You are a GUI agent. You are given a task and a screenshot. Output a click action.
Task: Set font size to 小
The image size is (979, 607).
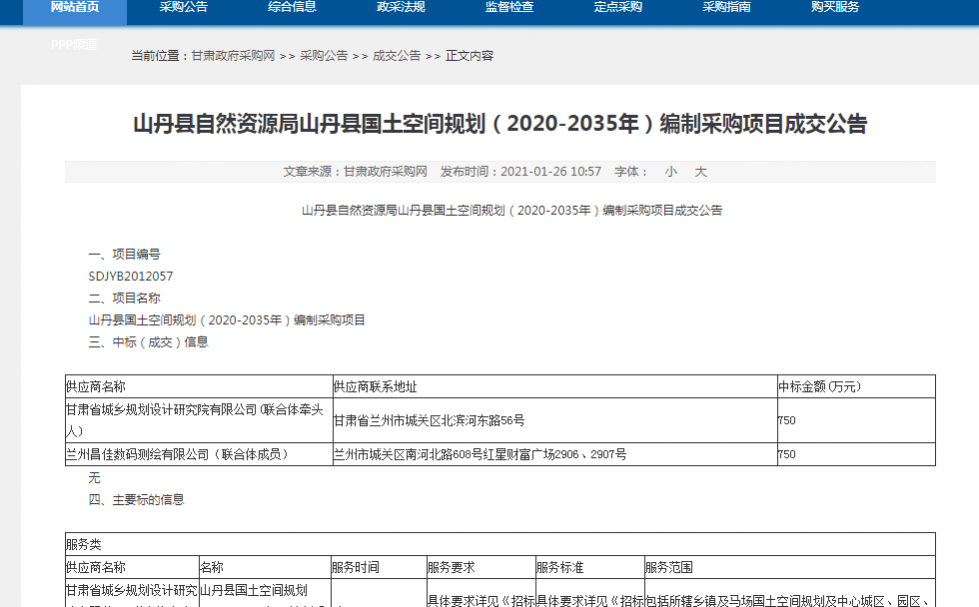[x=671, y=172]
